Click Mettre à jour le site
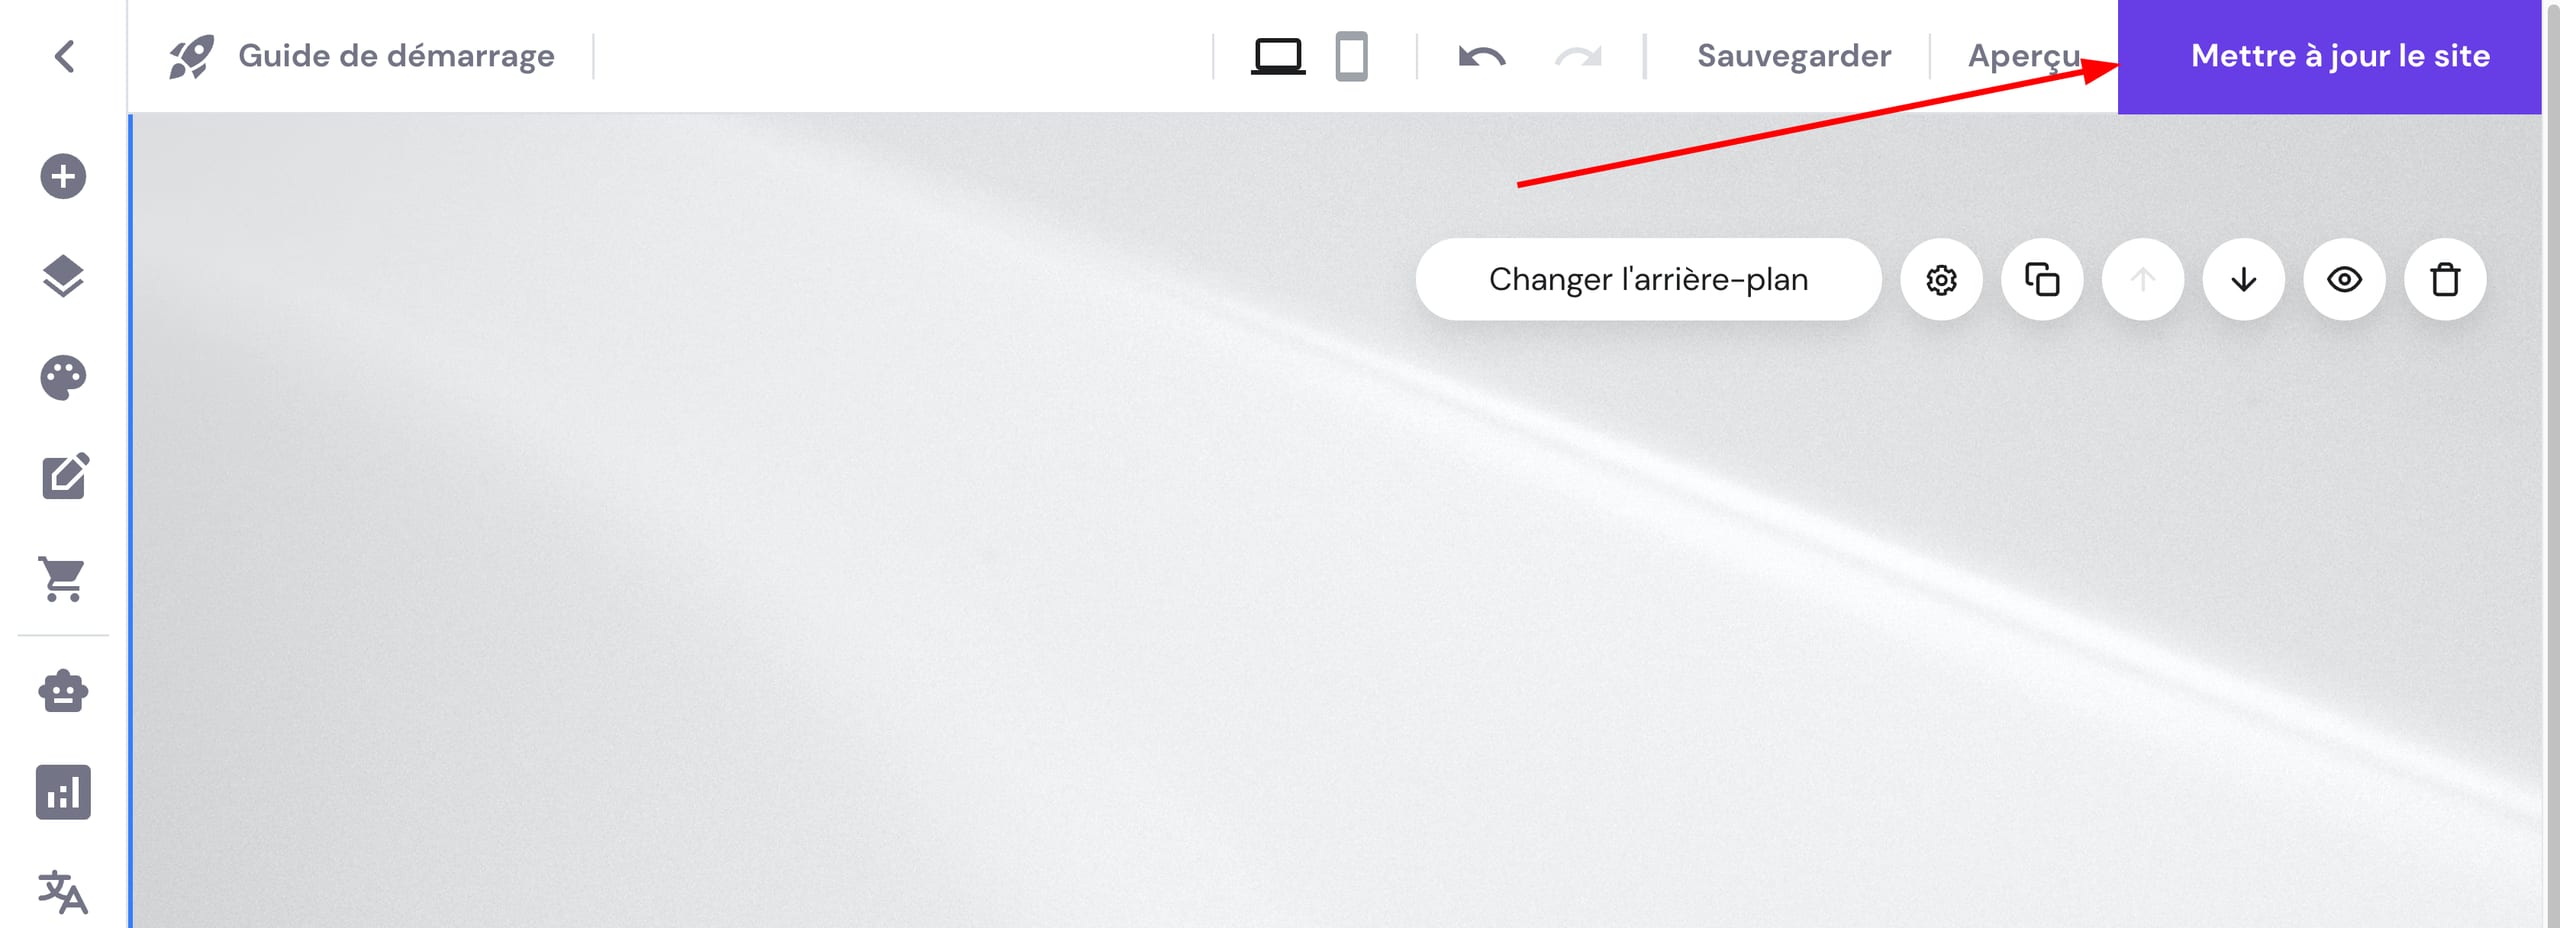 2340,56
